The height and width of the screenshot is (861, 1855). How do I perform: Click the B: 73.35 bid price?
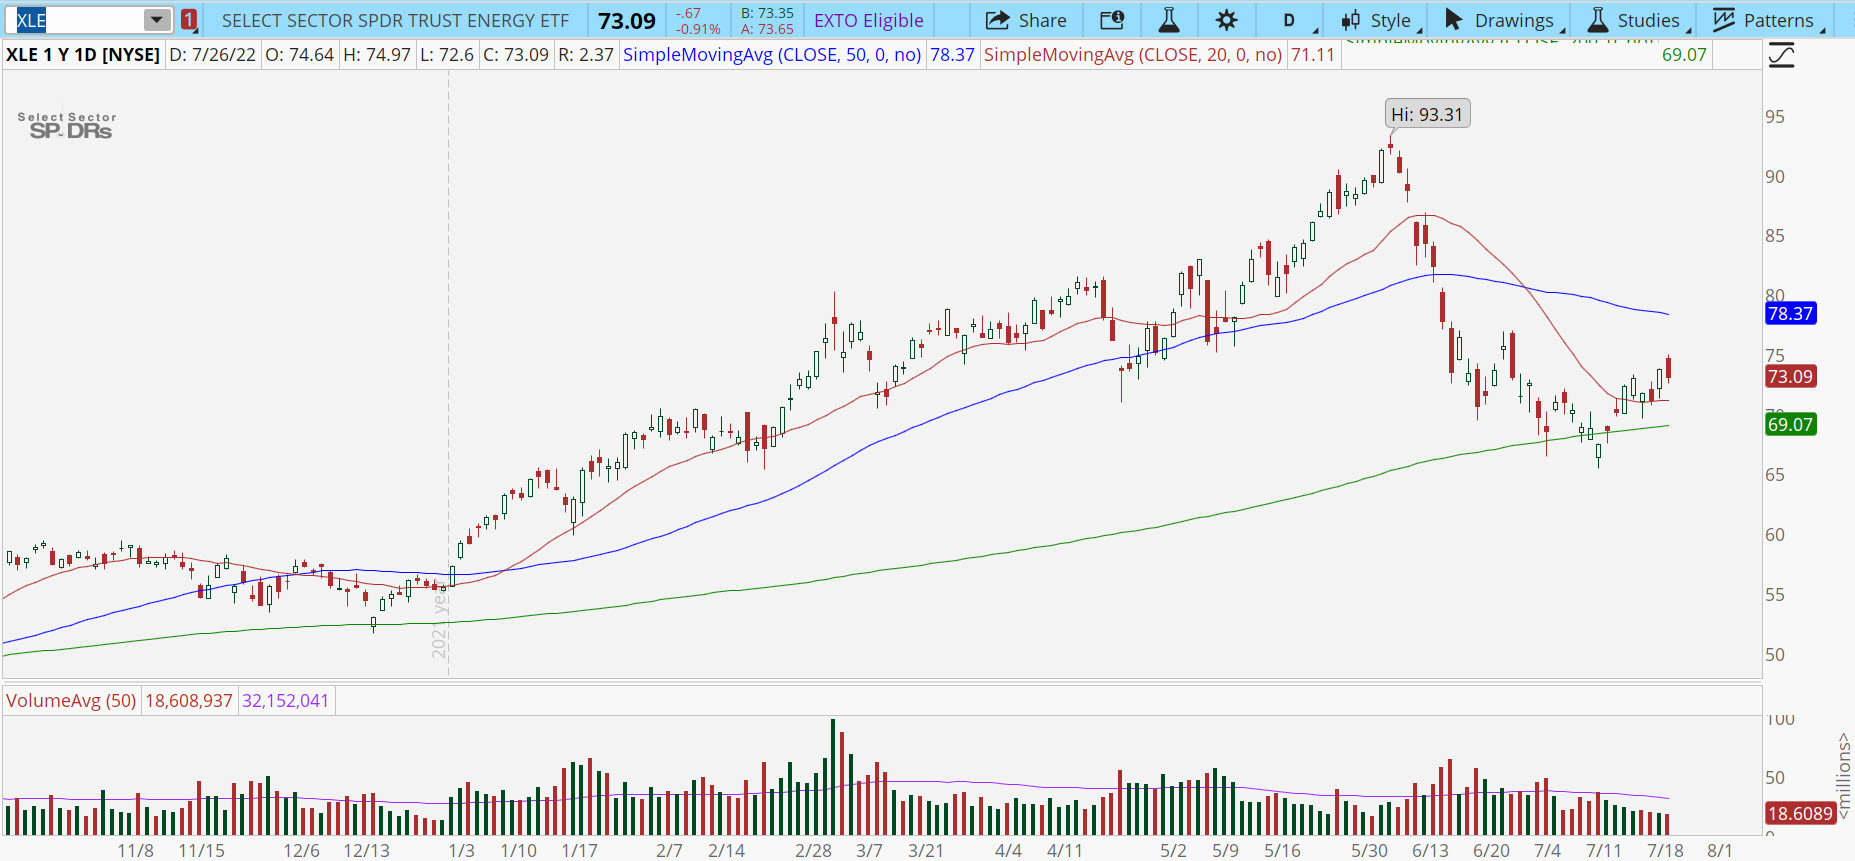tap(768, 13)
